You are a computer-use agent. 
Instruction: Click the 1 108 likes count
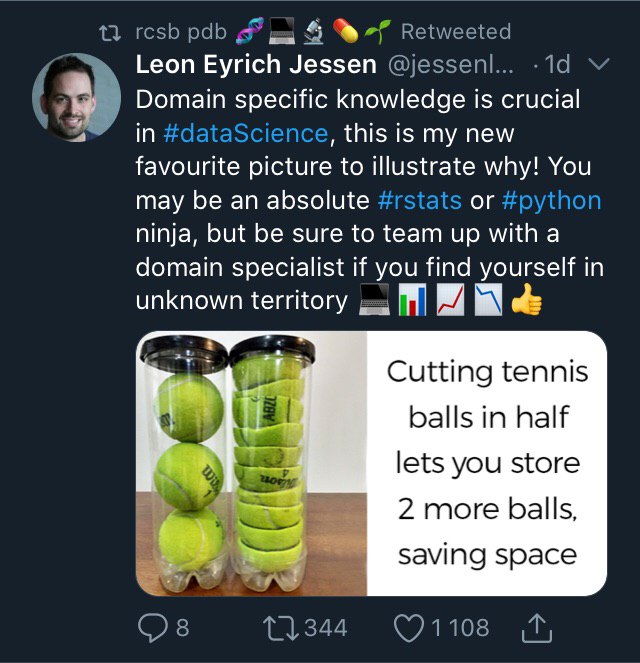459,627
